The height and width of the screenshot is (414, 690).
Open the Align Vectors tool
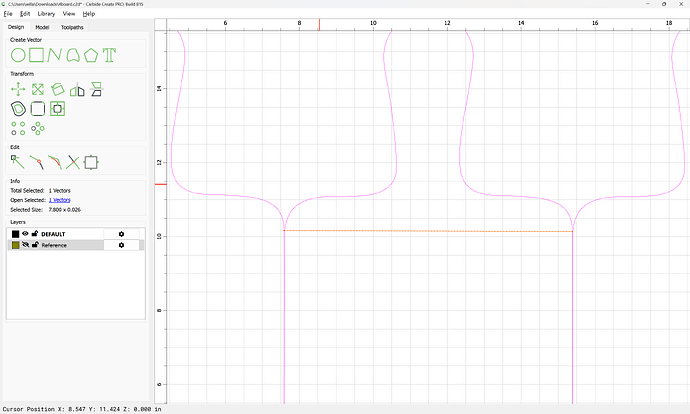(x=57, y=109)
